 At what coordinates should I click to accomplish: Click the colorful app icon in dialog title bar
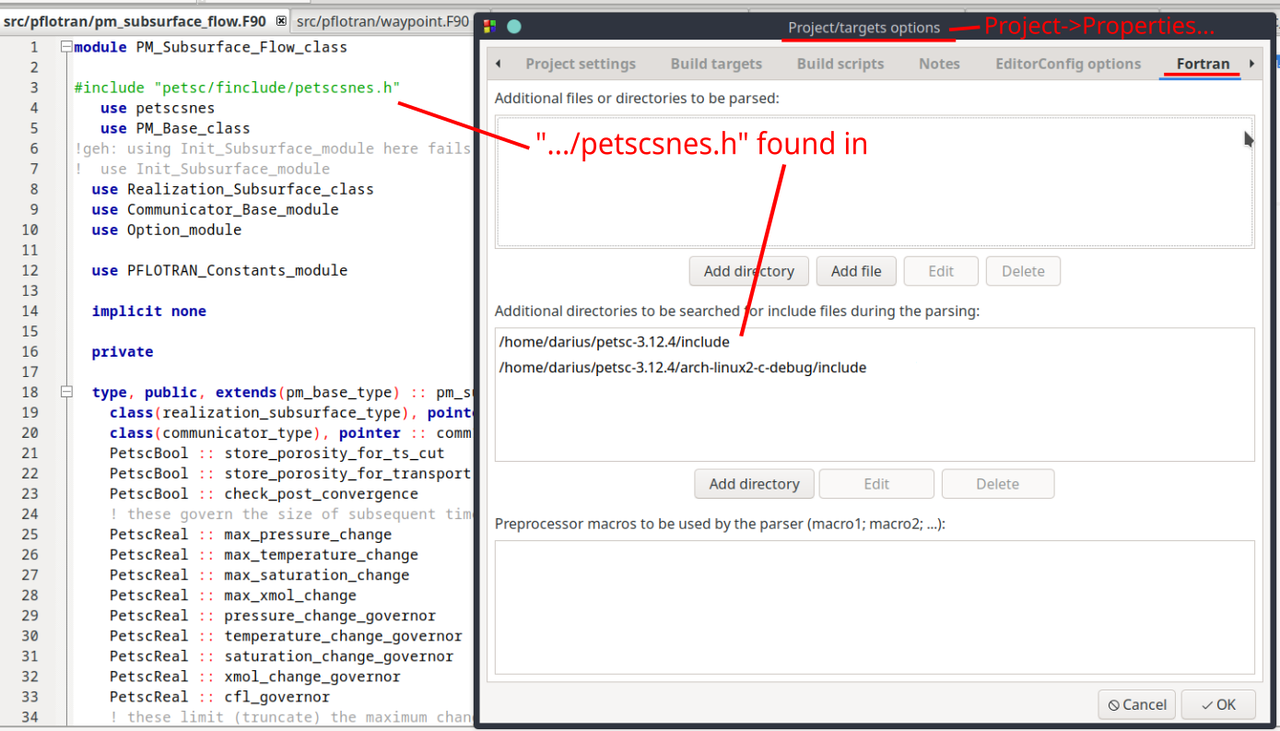[490, 27]
